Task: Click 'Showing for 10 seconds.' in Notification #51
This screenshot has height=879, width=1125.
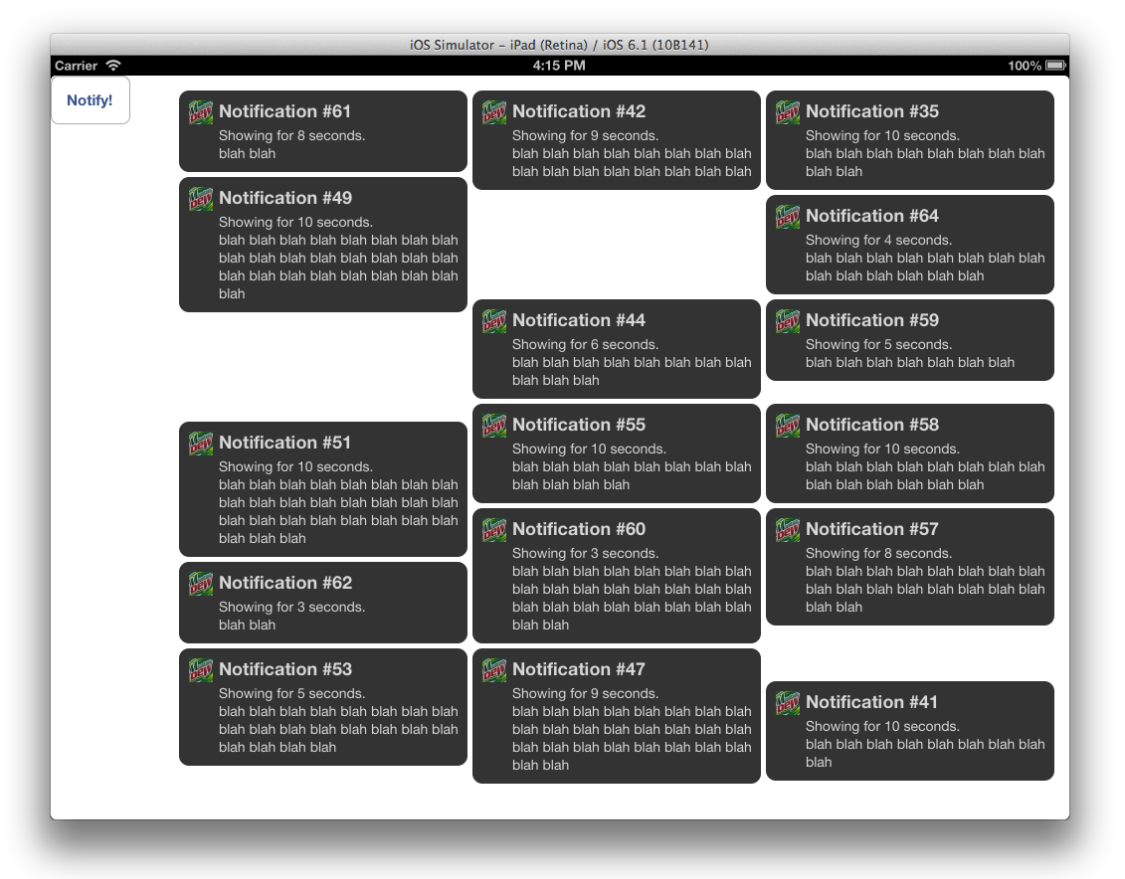Action: [x=296, y=467]
